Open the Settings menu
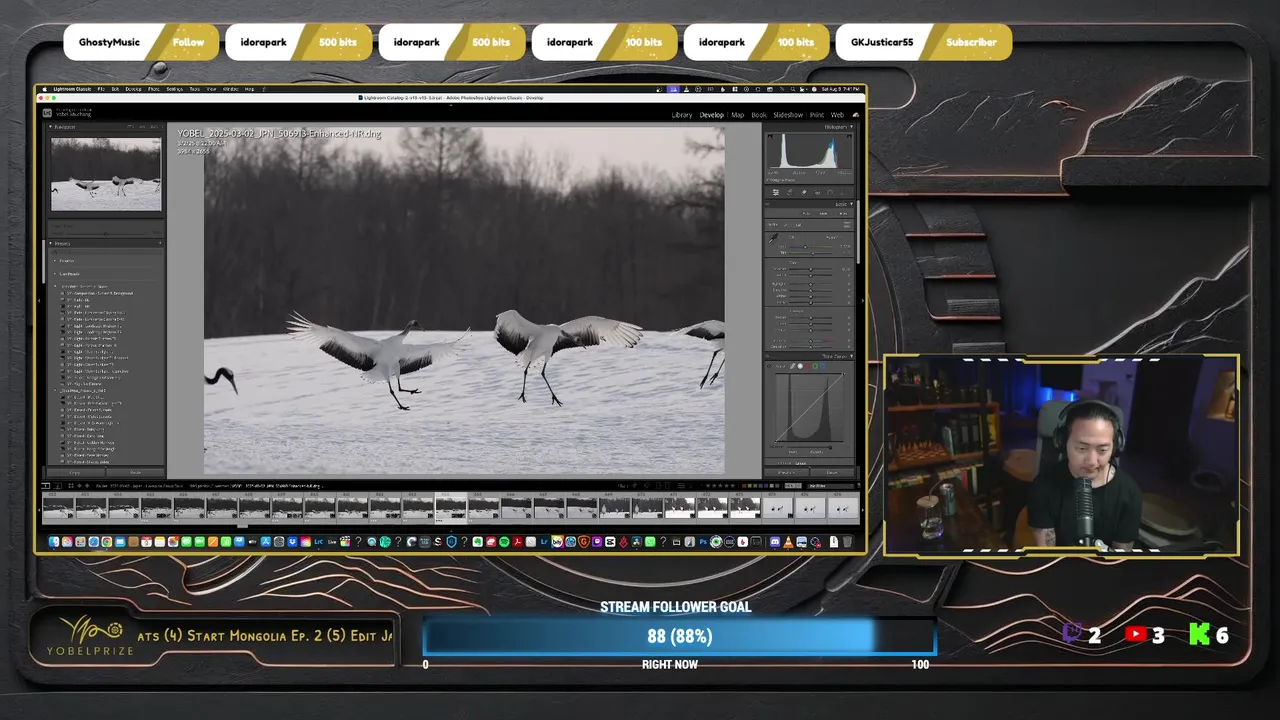Viewport: 1280px width, 720px height. tap(175, 89)
